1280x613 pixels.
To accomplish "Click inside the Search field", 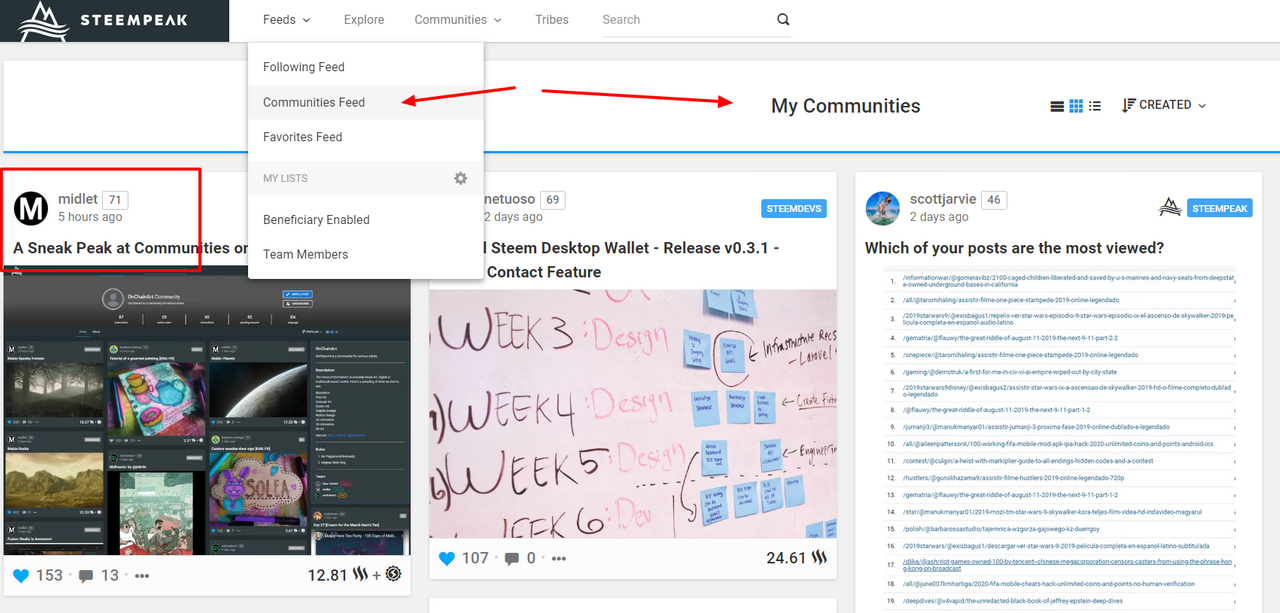I will [x=685, y=20].
